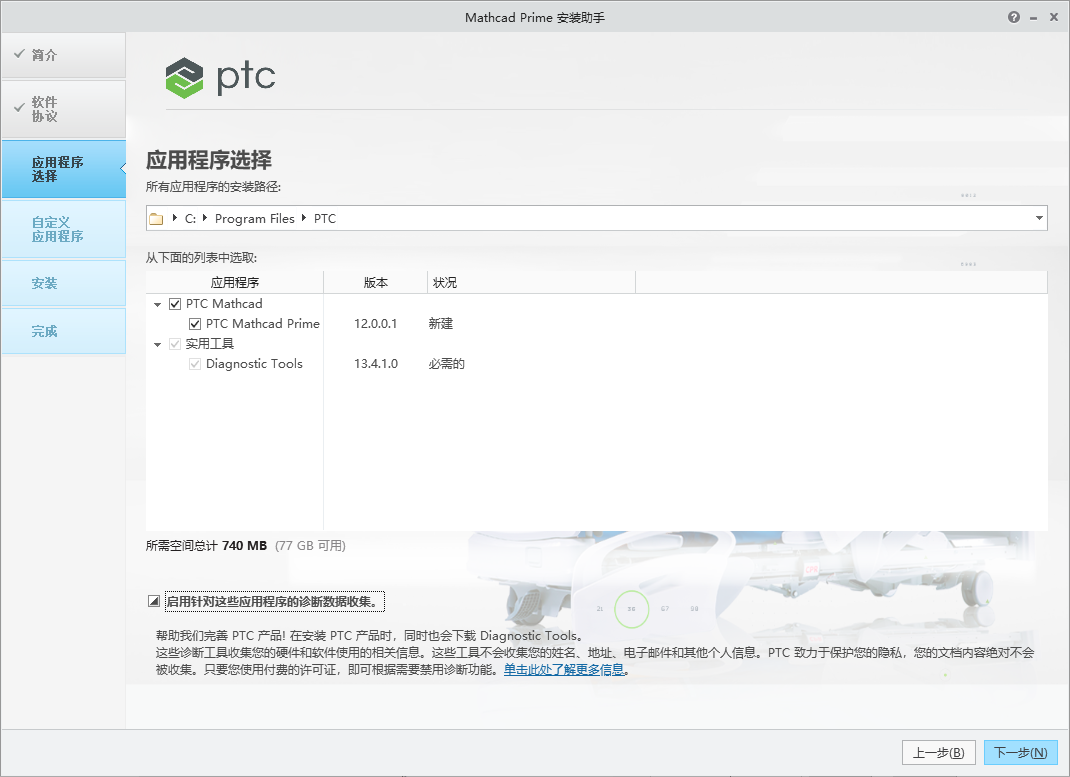This screenshot has width=1070, height=777.
Task: Click the version 13.4.1.0 cell
Action: pyautogui.click(x=375, y=364)
